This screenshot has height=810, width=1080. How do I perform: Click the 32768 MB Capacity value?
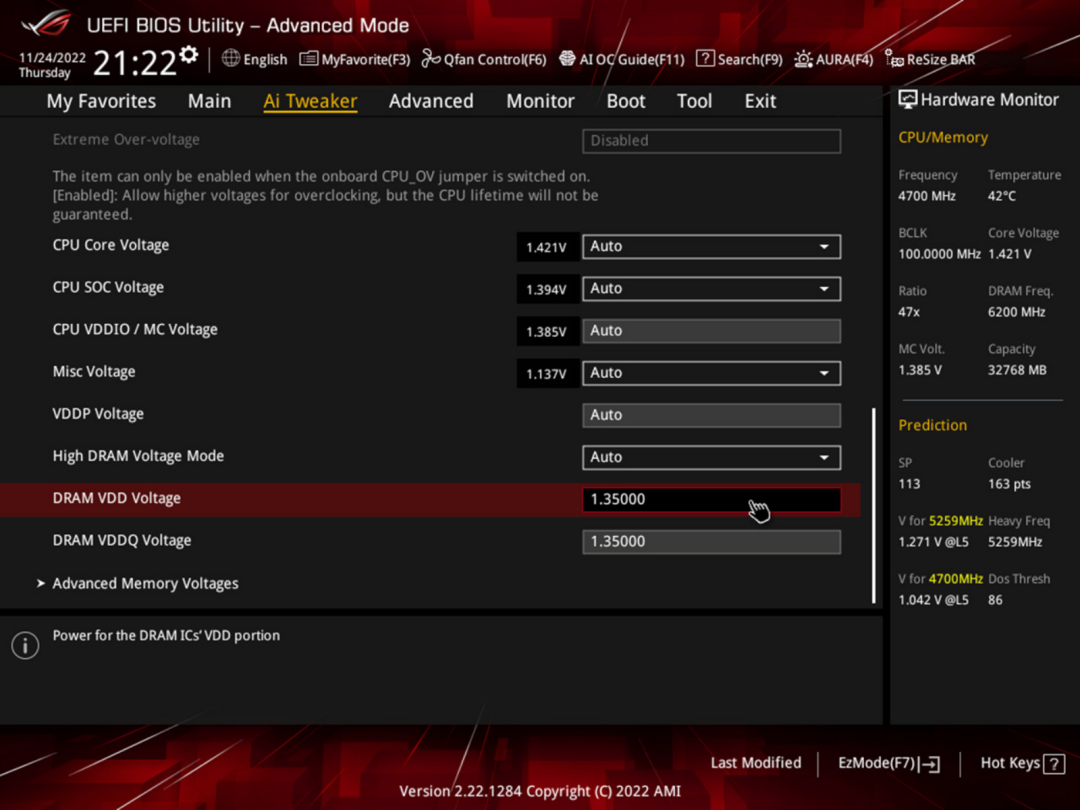tap(1017, 370)
